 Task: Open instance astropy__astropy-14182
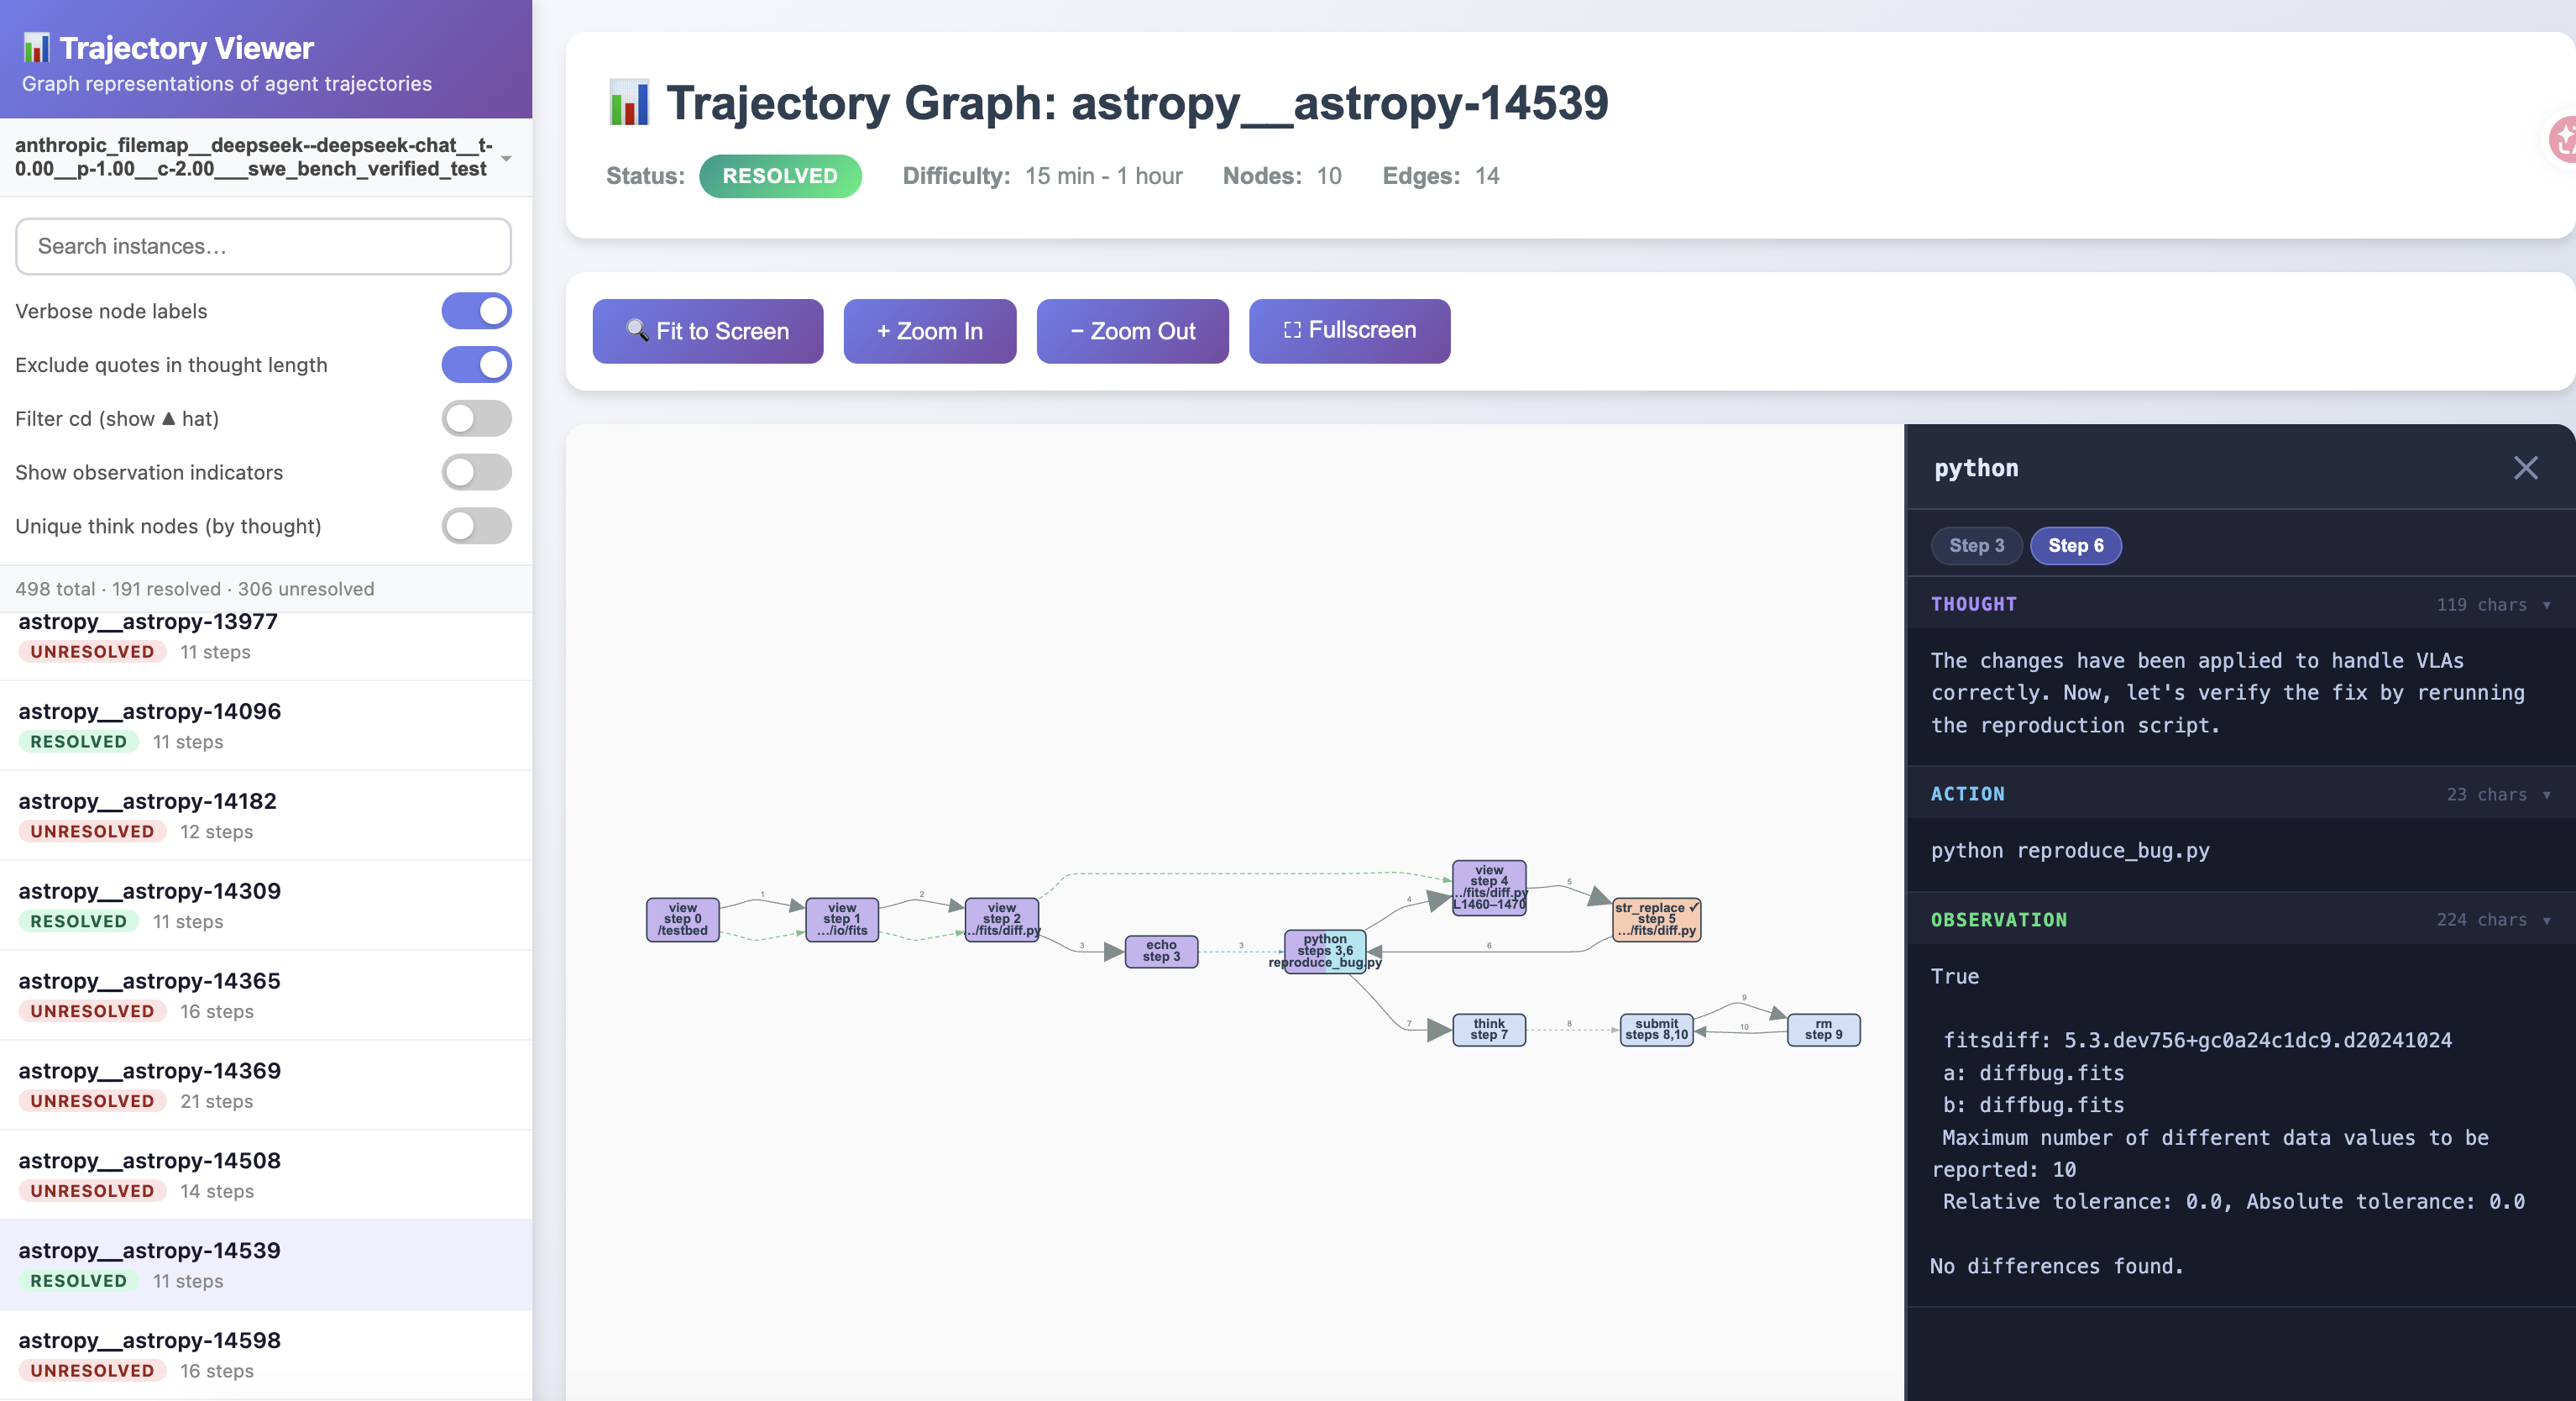tap(266, 815)
